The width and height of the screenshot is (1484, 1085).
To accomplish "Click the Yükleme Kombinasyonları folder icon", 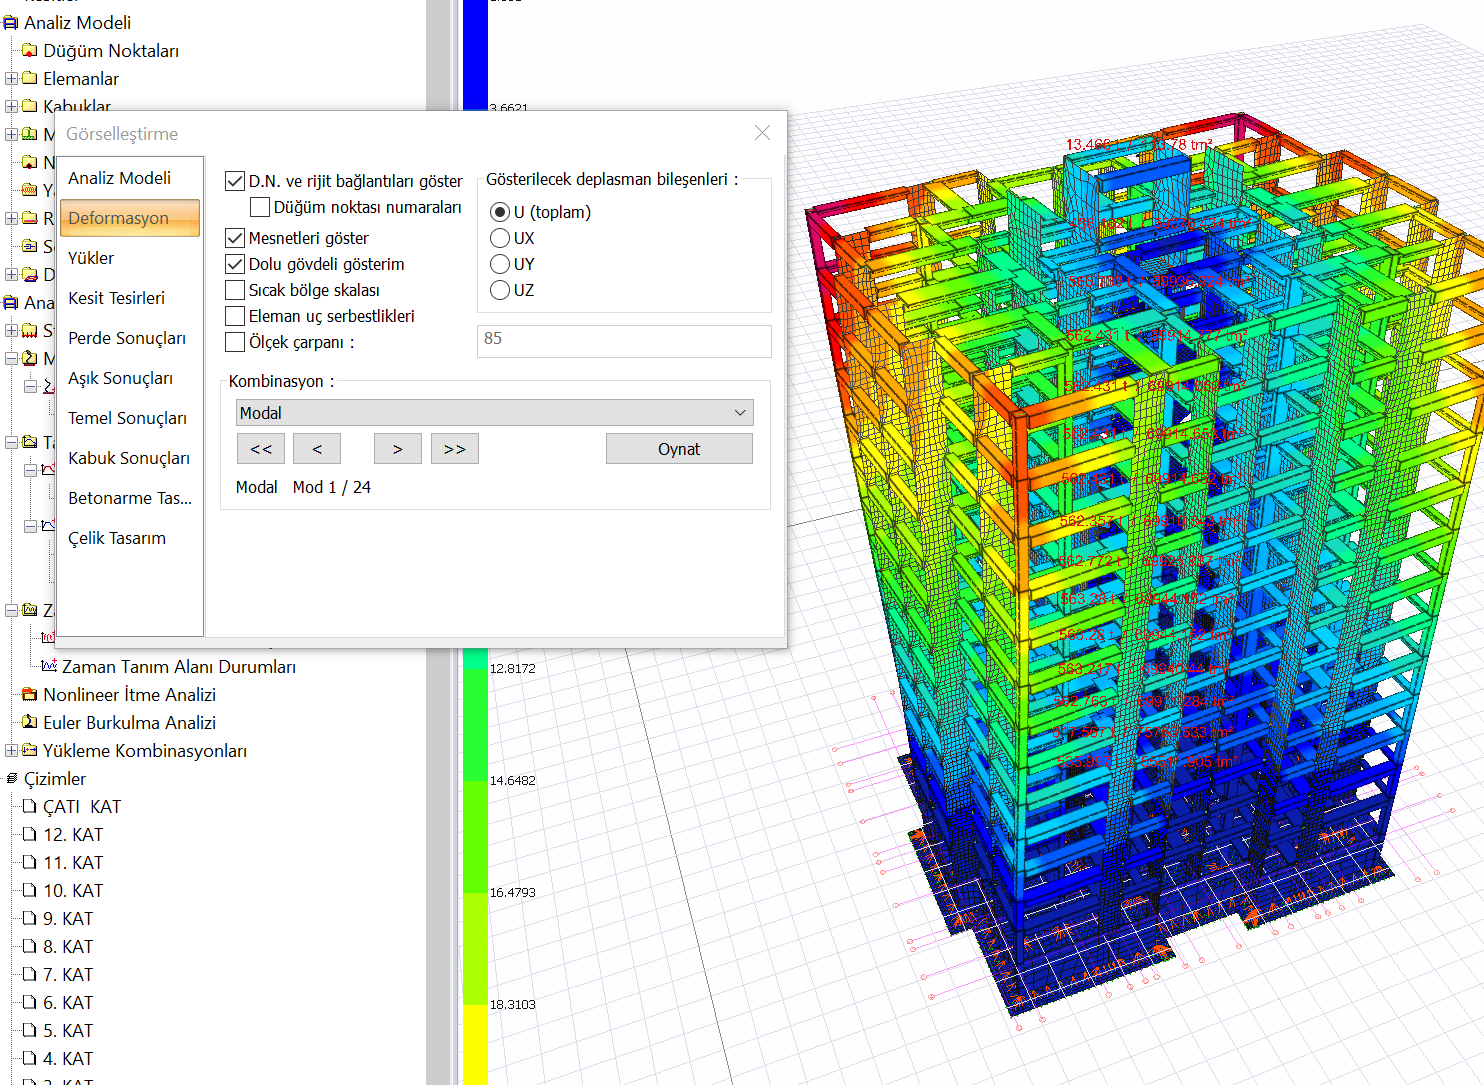I will pos(30,751).
